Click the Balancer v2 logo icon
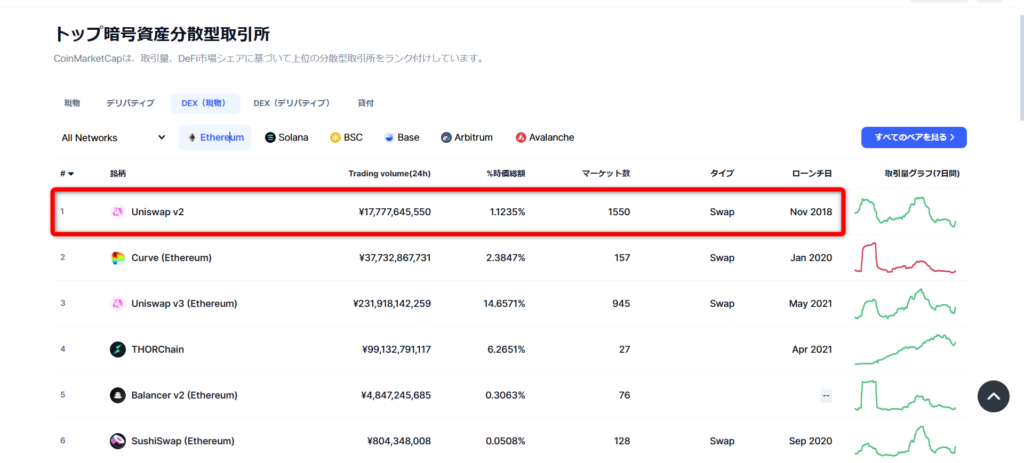Viewport: 1024px width, 463px height. tap(118, 395)
